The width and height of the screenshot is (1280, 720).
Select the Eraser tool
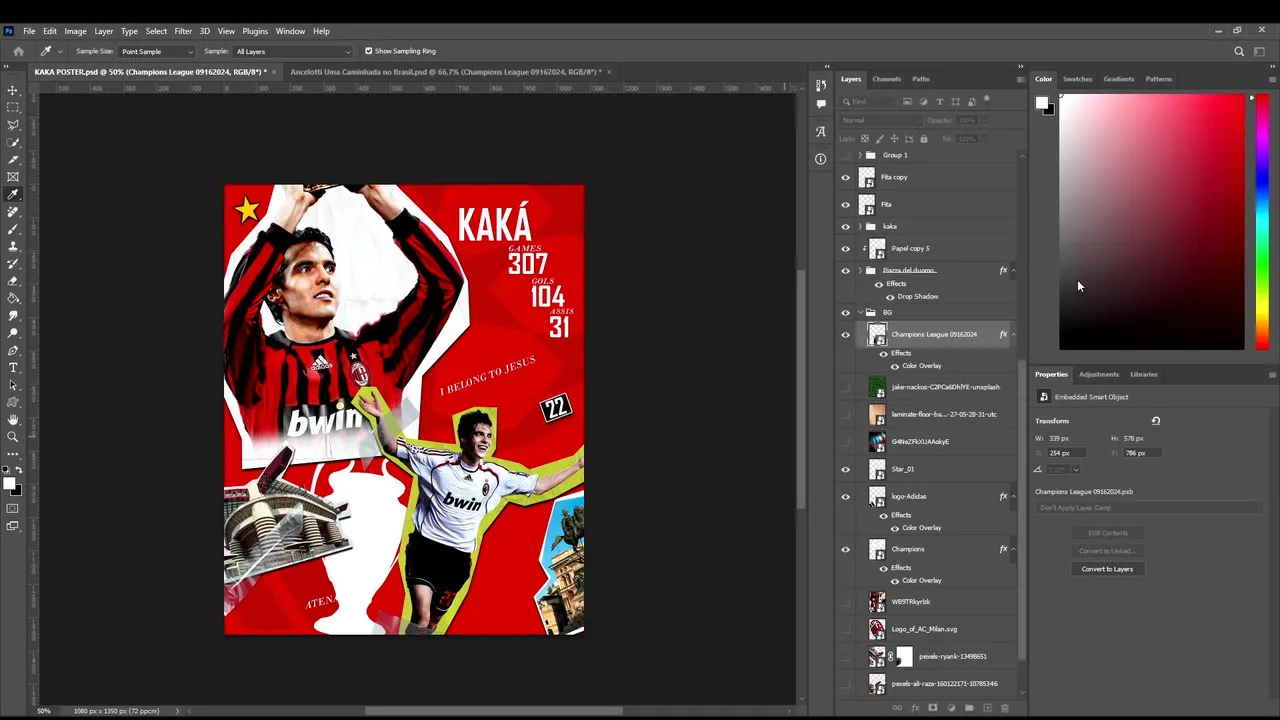pyautogui.click(x=13, y=281)
